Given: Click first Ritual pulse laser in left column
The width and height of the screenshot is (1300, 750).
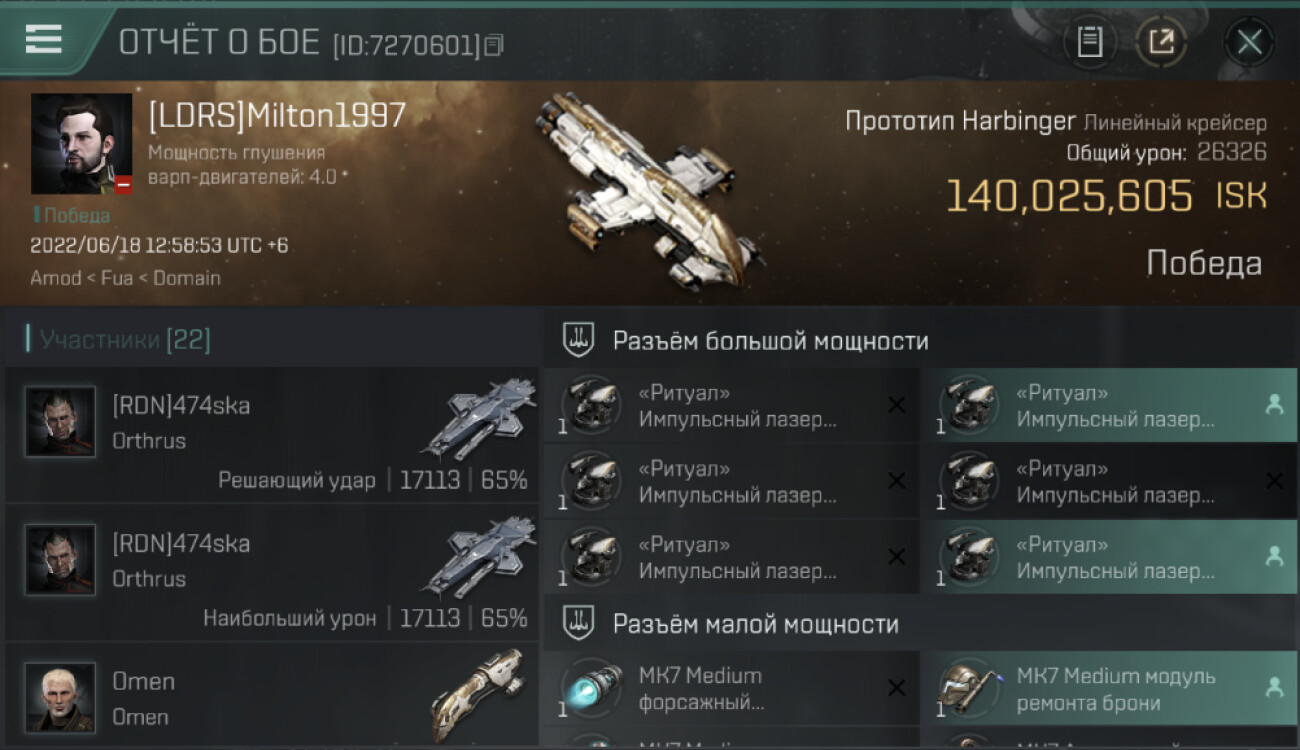Looking at the screenshot, I should coord(732,405).
